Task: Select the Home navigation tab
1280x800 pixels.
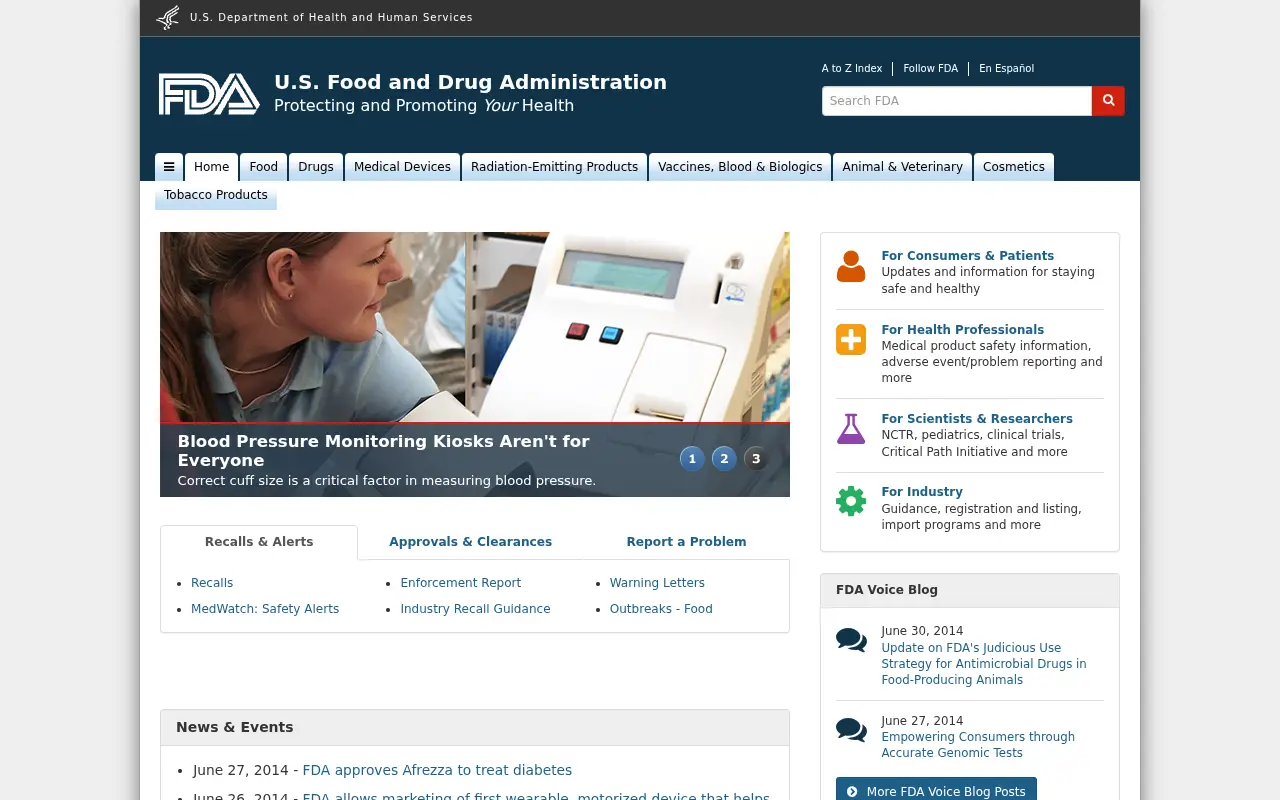Action: point(212,167)
